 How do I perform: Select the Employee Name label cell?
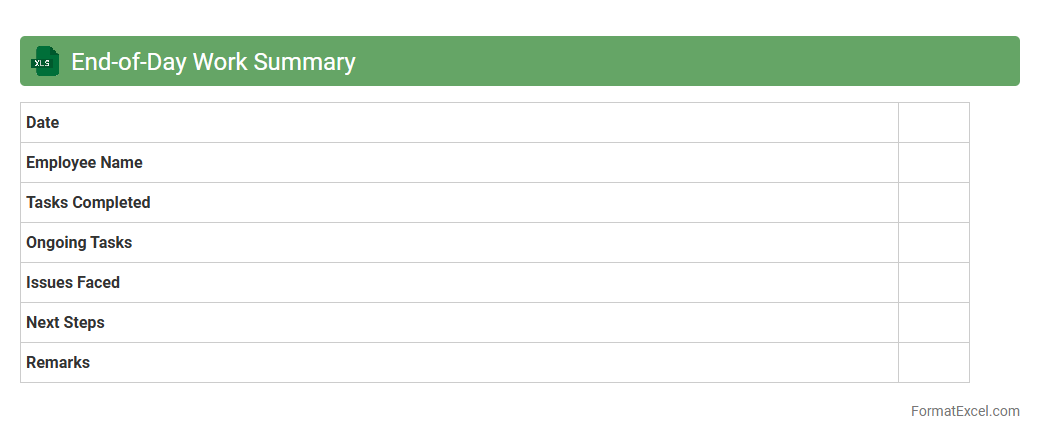click(x=84, y=163)
